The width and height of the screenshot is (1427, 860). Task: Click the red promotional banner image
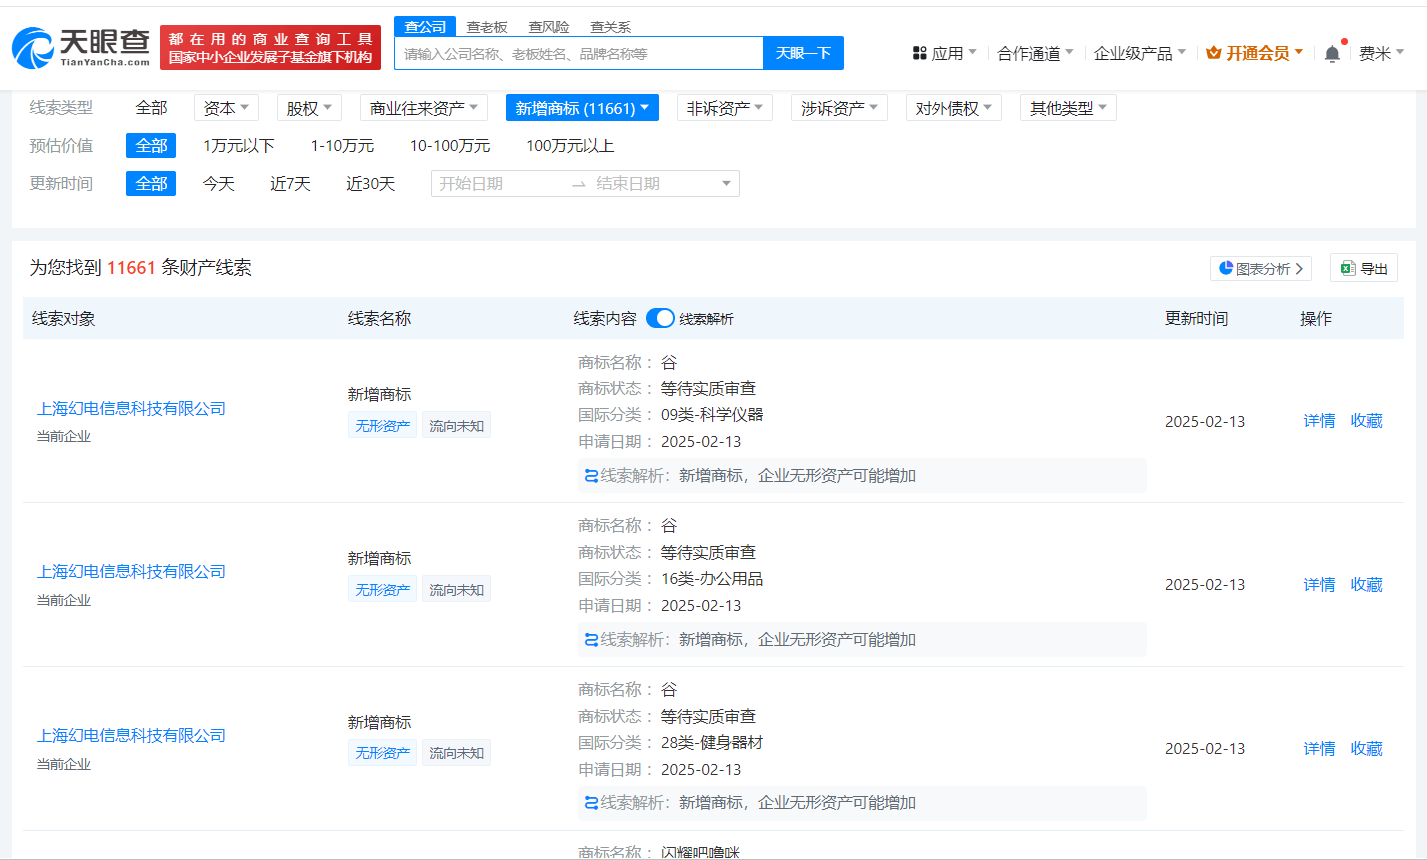[270, 48]
